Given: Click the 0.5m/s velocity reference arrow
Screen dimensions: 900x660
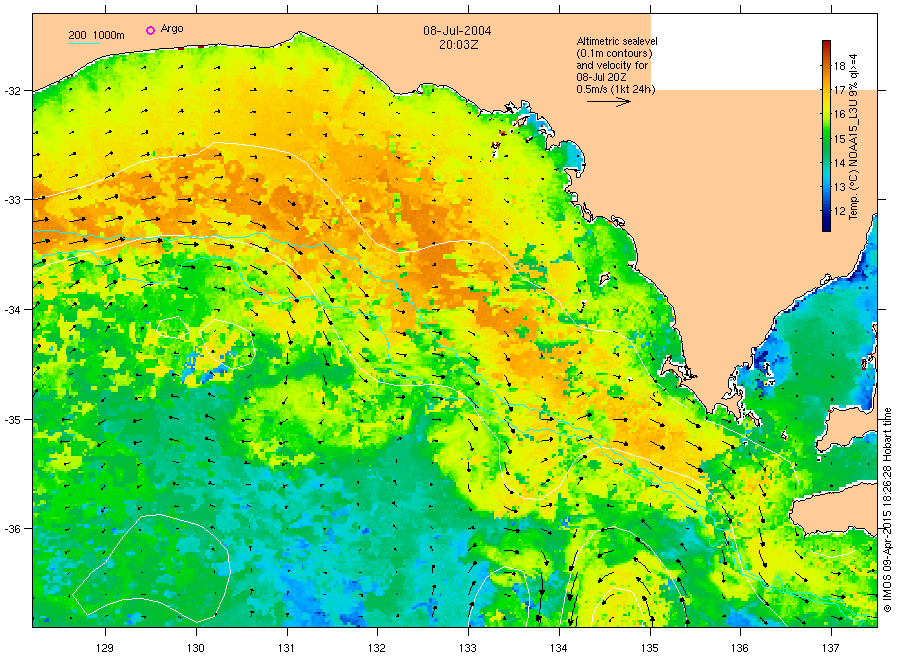Looking at the screenshot, I should point(608,102).
